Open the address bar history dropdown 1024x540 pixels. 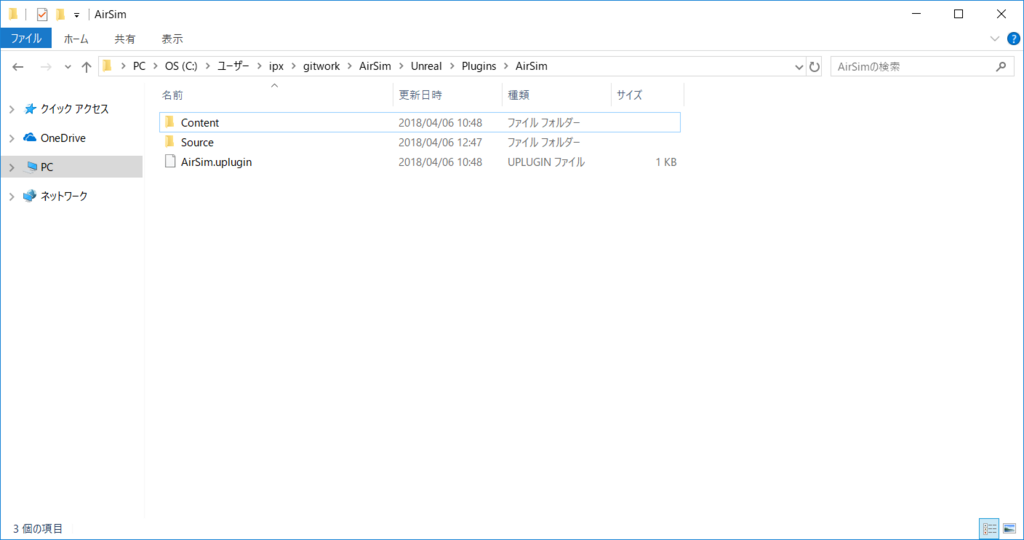click(x=799, y=67)
